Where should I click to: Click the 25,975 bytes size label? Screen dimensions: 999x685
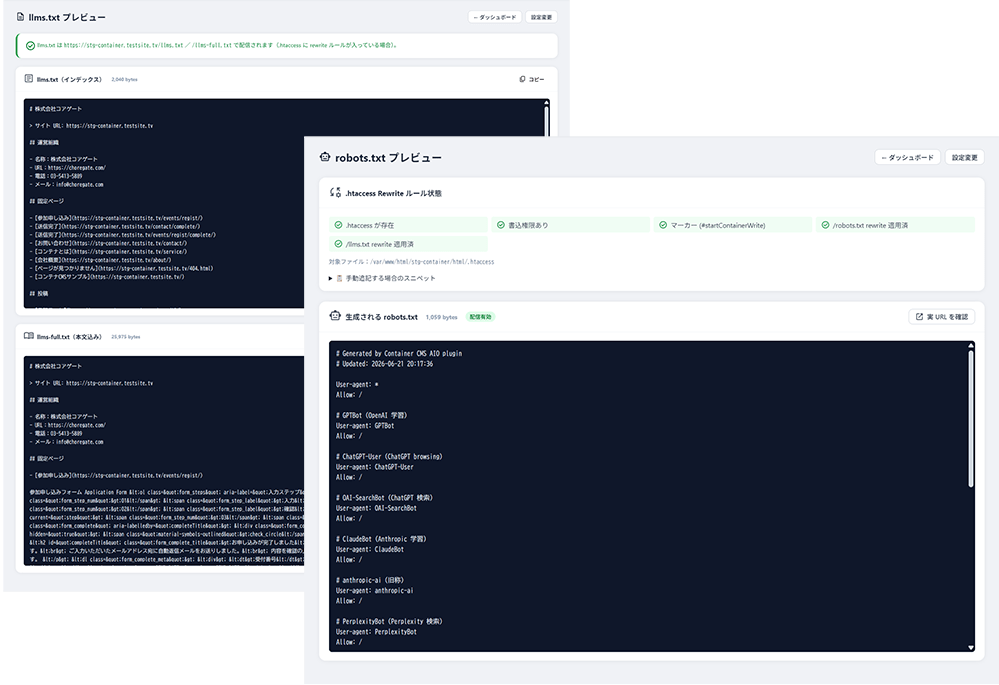pyautogui.click(x=126, y=336)
